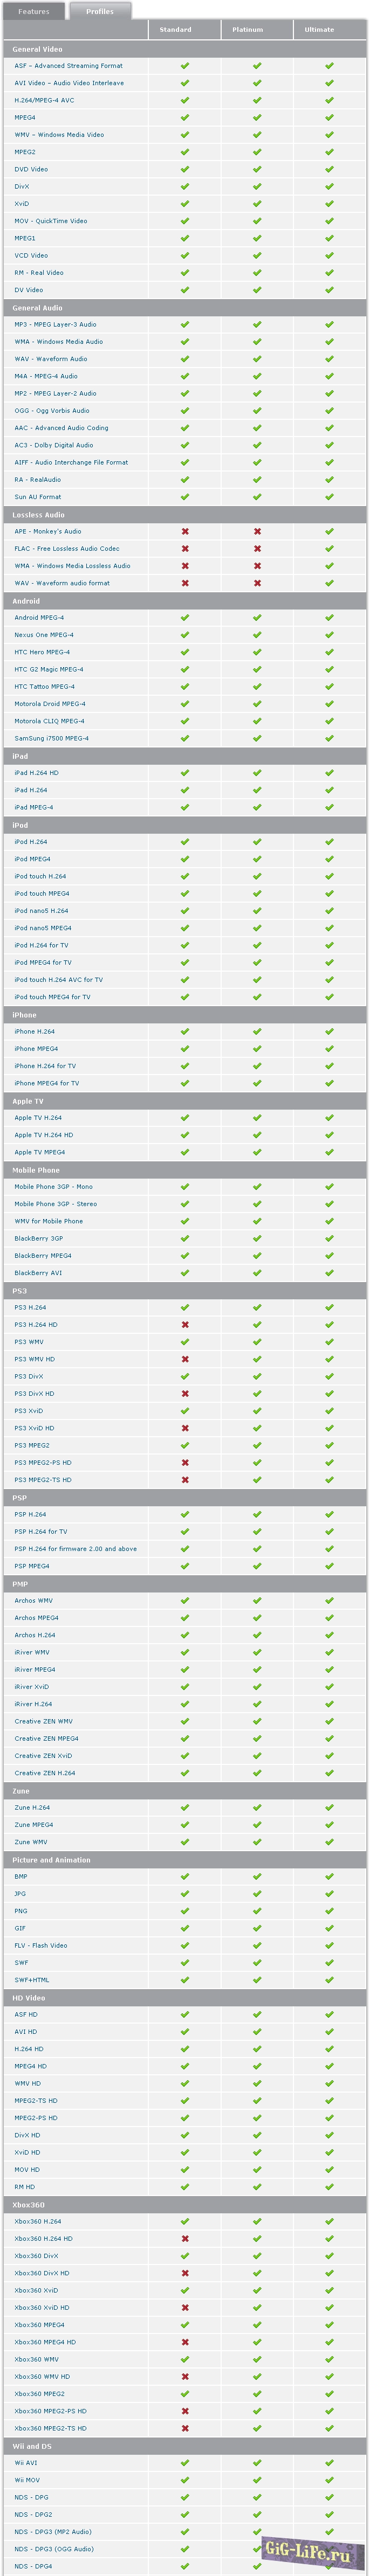Click Platinum checkmark for iPad H.264 HD
Viewport: 370px width, 2576px height.
pyautogui.click(x=257, y=773)
